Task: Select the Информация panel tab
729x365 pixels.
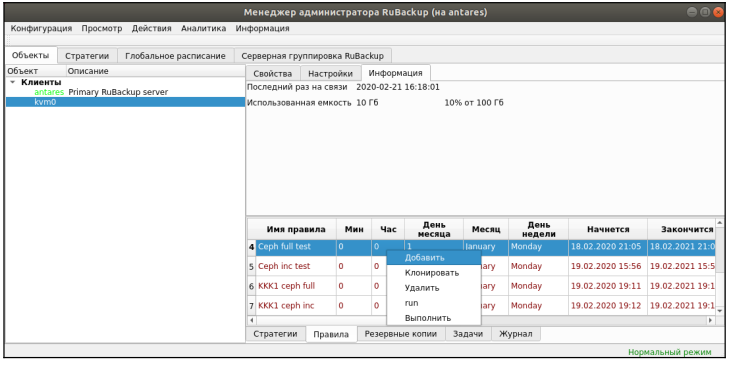Action: [x=395, y=73]
